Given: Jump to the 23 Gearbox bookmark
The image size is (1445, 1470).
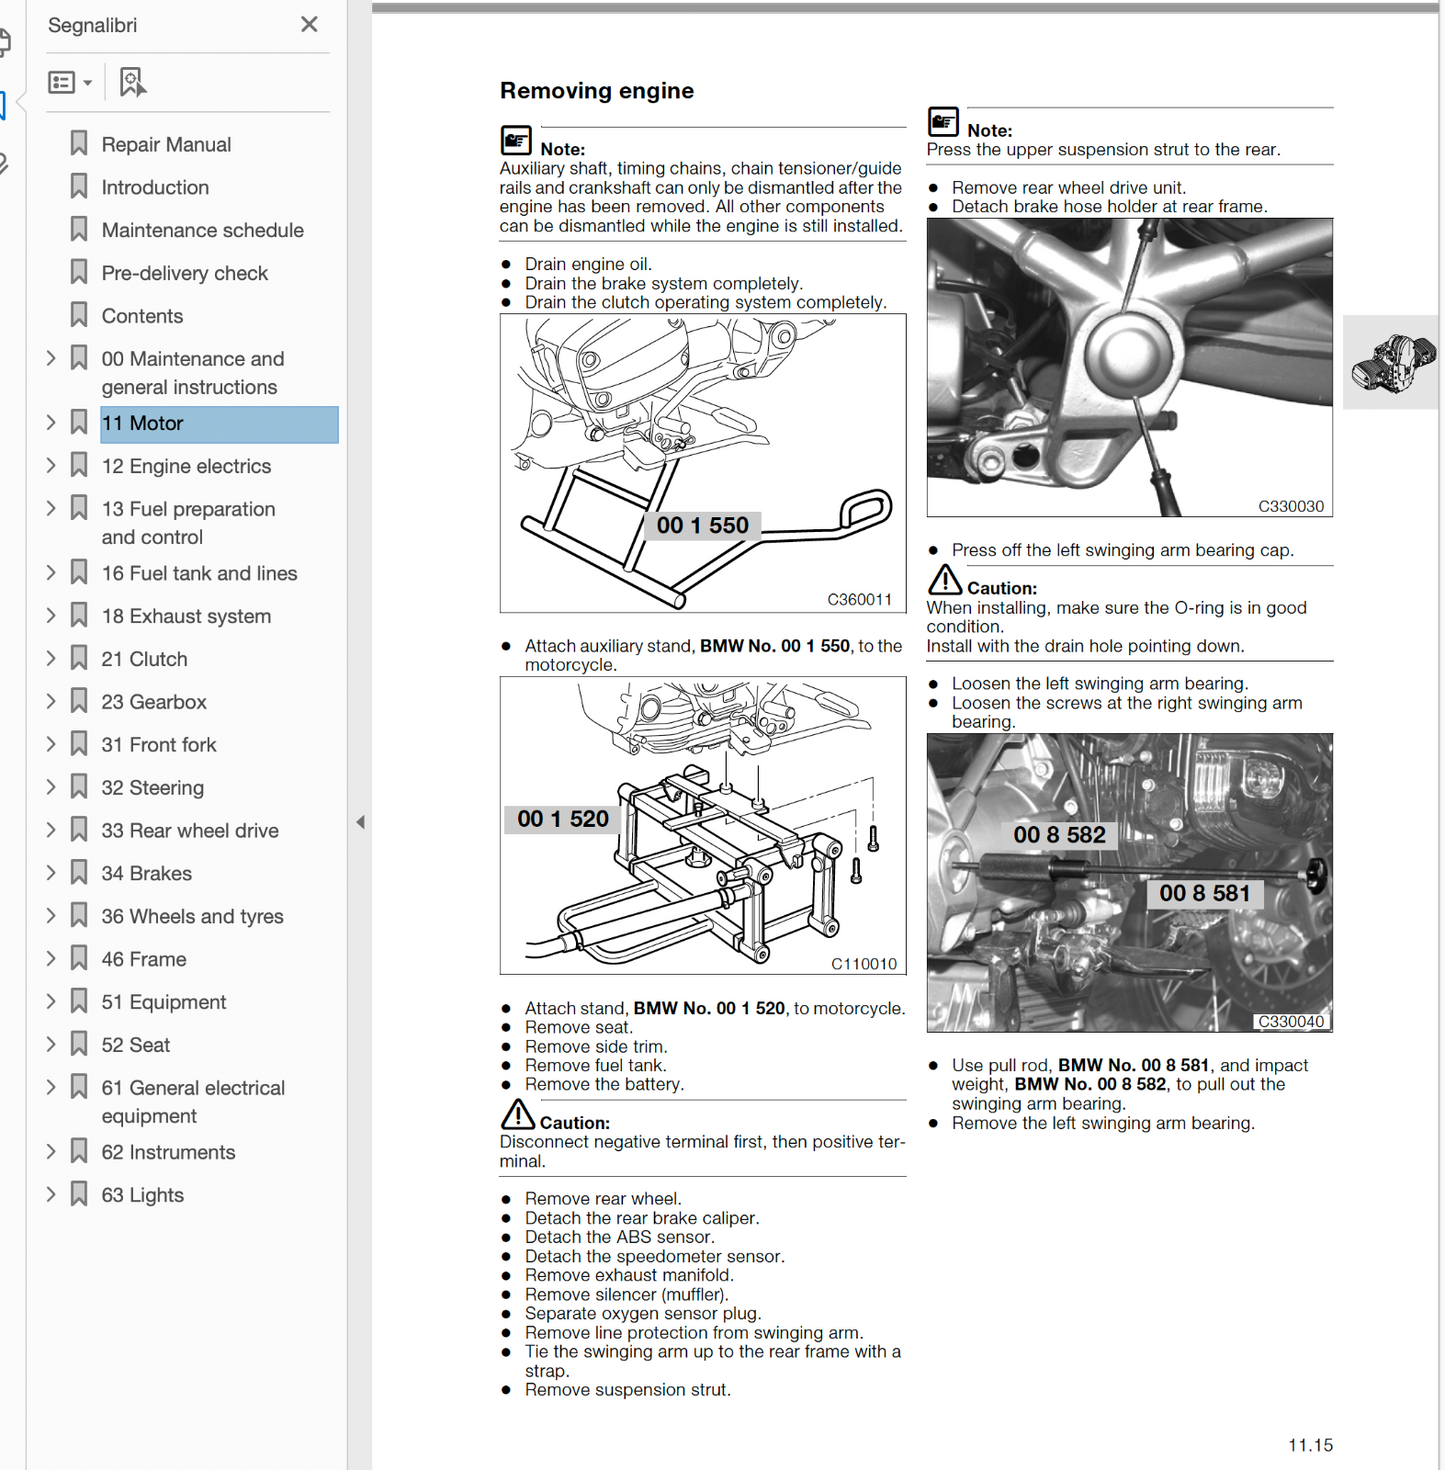Looking at the screenshot, I should point(154,702).
